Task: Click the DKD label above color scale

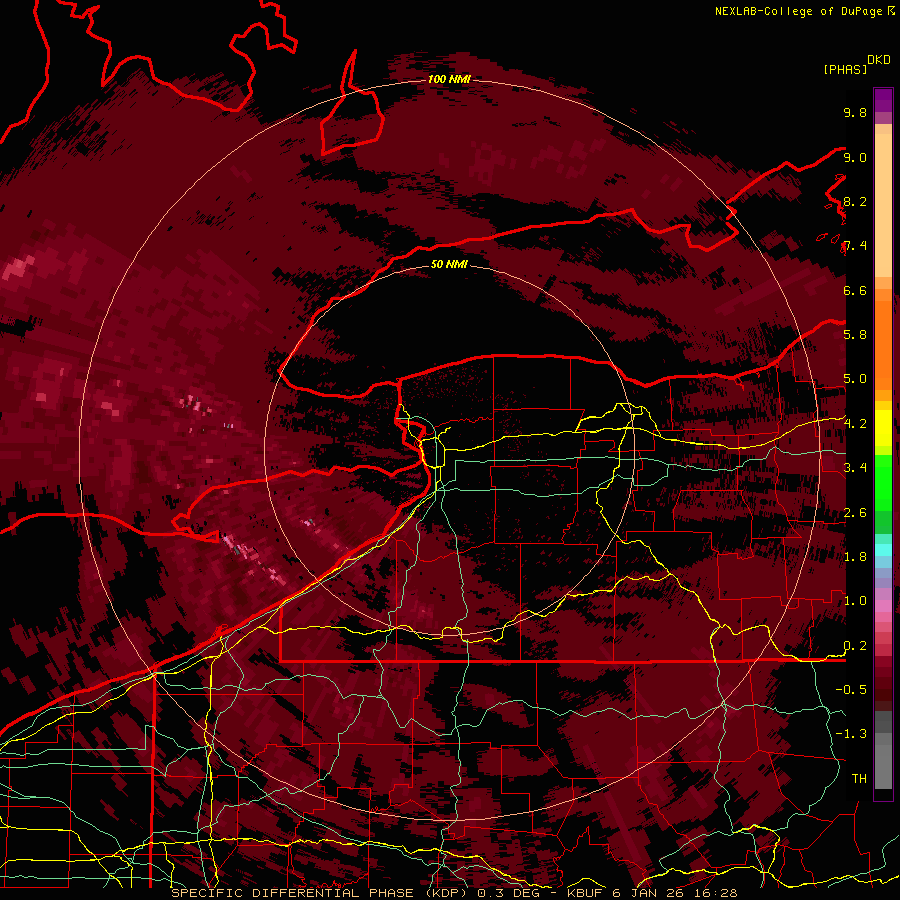Action: tap(879, 60)
